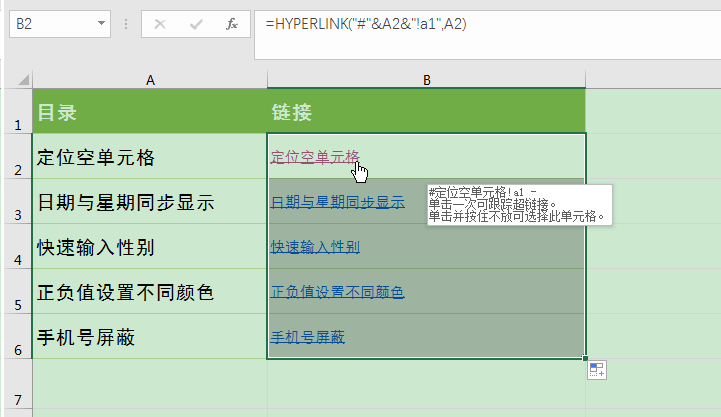The image size is (721, 417).
Task: Select cell A5 正负值设置不同颜色
Action: (150, 291)
